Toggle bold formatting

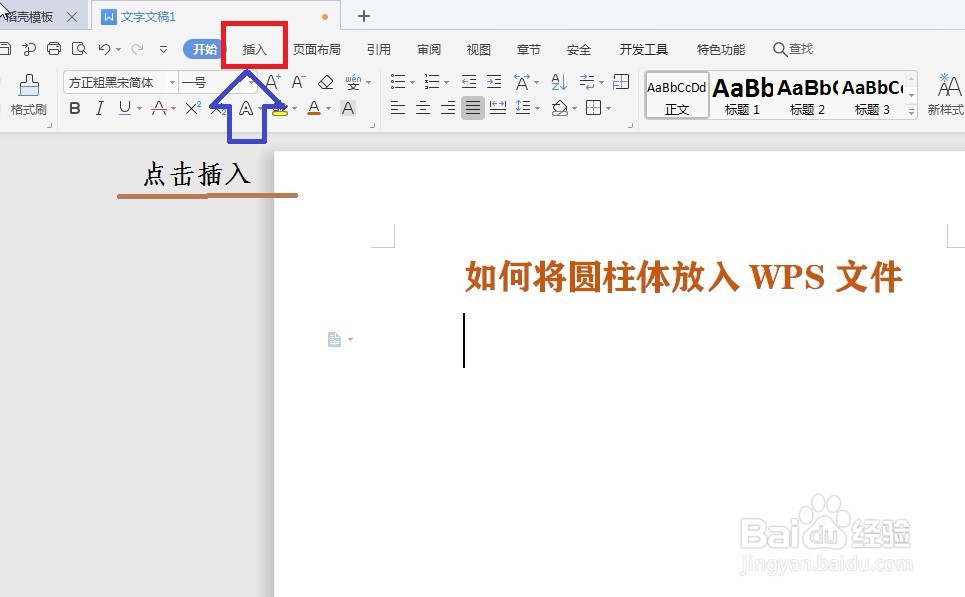point(74,108)
